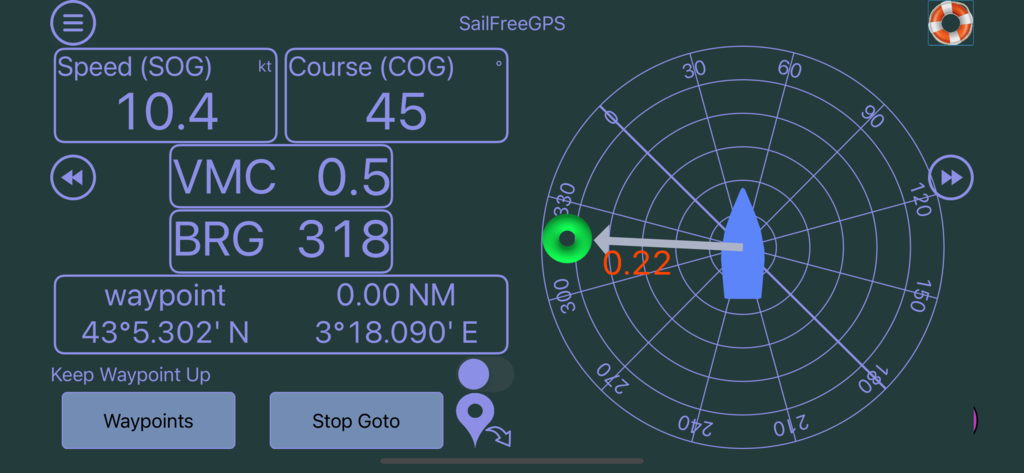Tap the waypoint coordinates panel
Screen dimensions: 1024x473
pos(281,314)
